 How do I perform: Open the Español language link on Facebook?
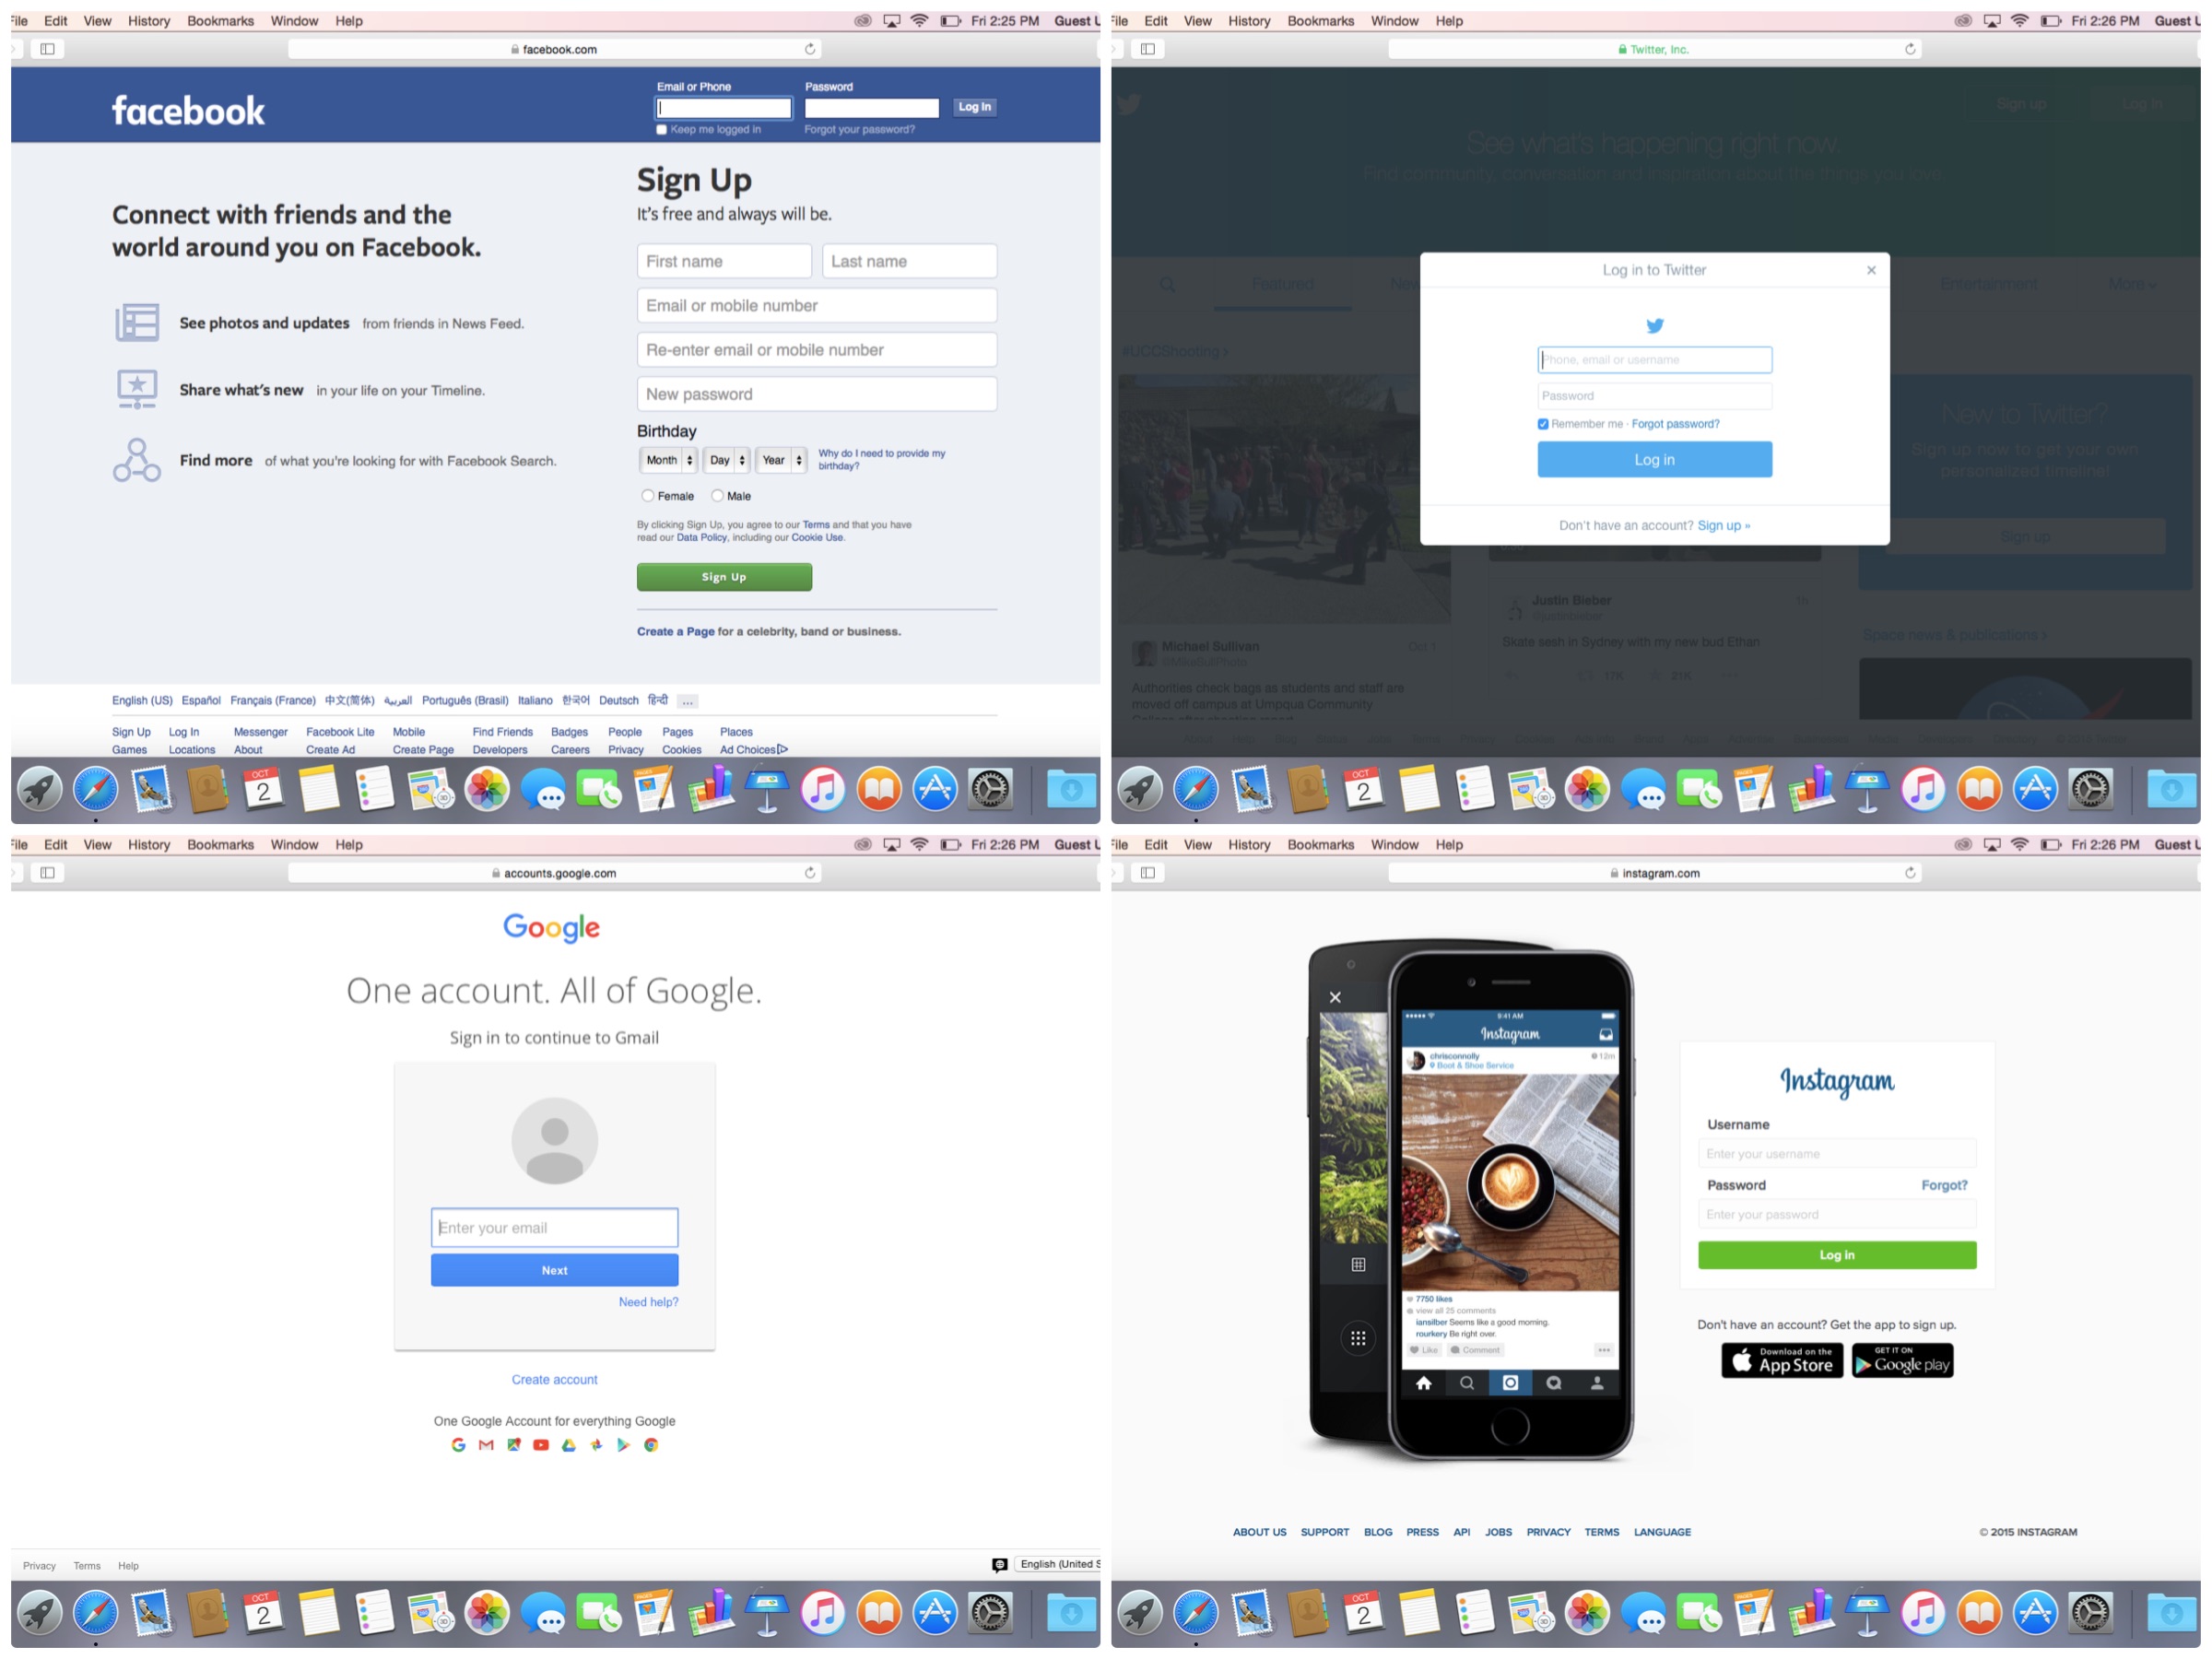[201, 701]
